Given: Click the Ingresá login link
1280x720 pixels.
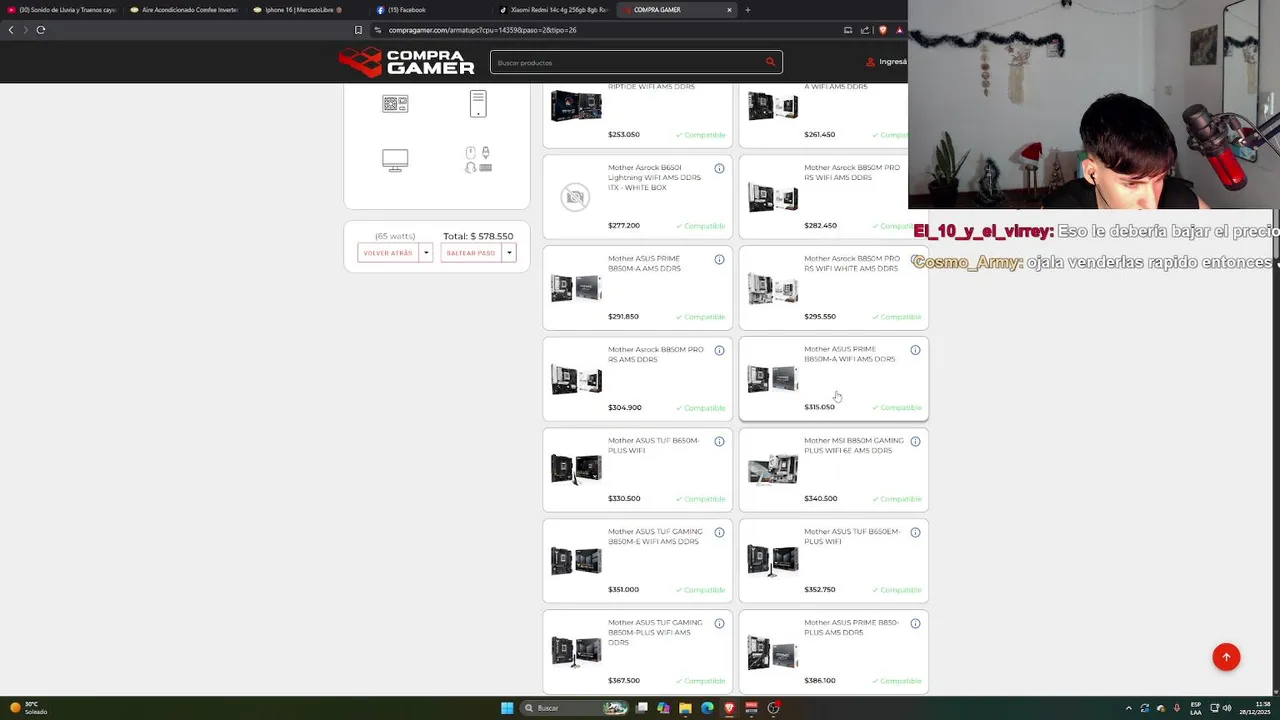Looking at the screenshot, I should (893, 62).
